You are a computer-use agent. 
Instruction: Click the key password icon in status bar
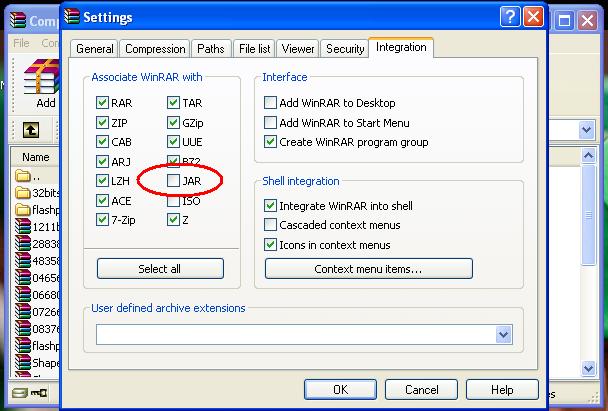coord(39,393)
